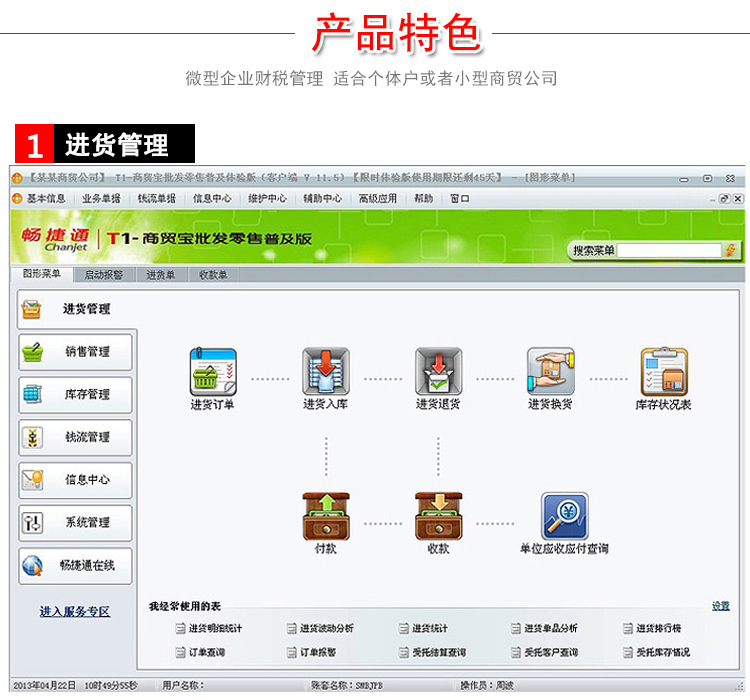Open the 进货退货 purchase return icon
750x700 pixels.
(x=439, y=371)
